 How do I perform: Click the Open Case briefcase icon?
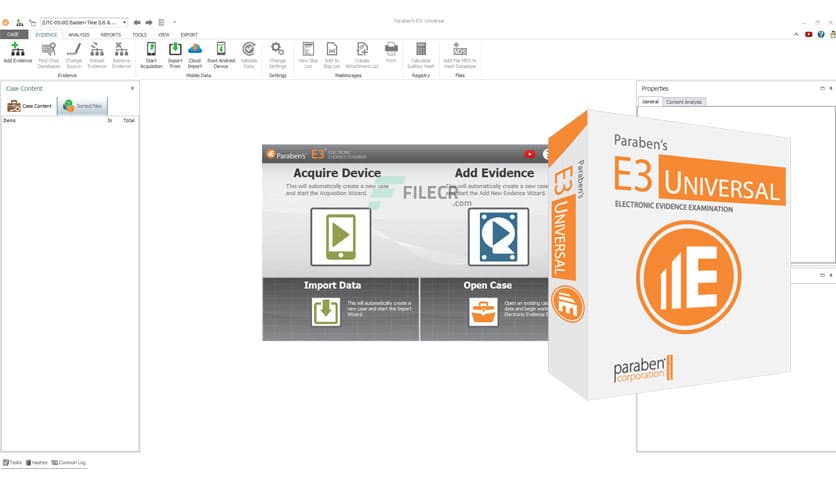(484, 311)
